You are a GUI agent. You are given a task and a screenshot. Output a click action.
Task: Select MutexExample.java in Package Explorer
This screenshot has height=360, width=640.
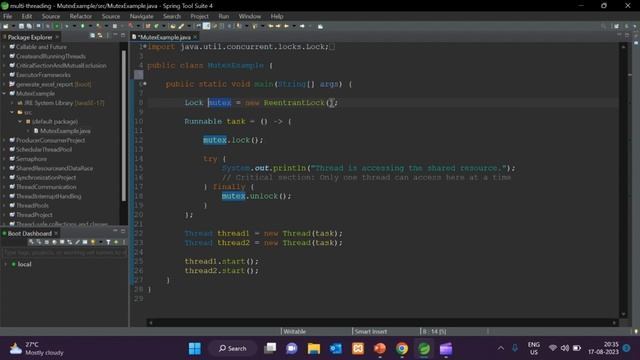click(65, 131)
